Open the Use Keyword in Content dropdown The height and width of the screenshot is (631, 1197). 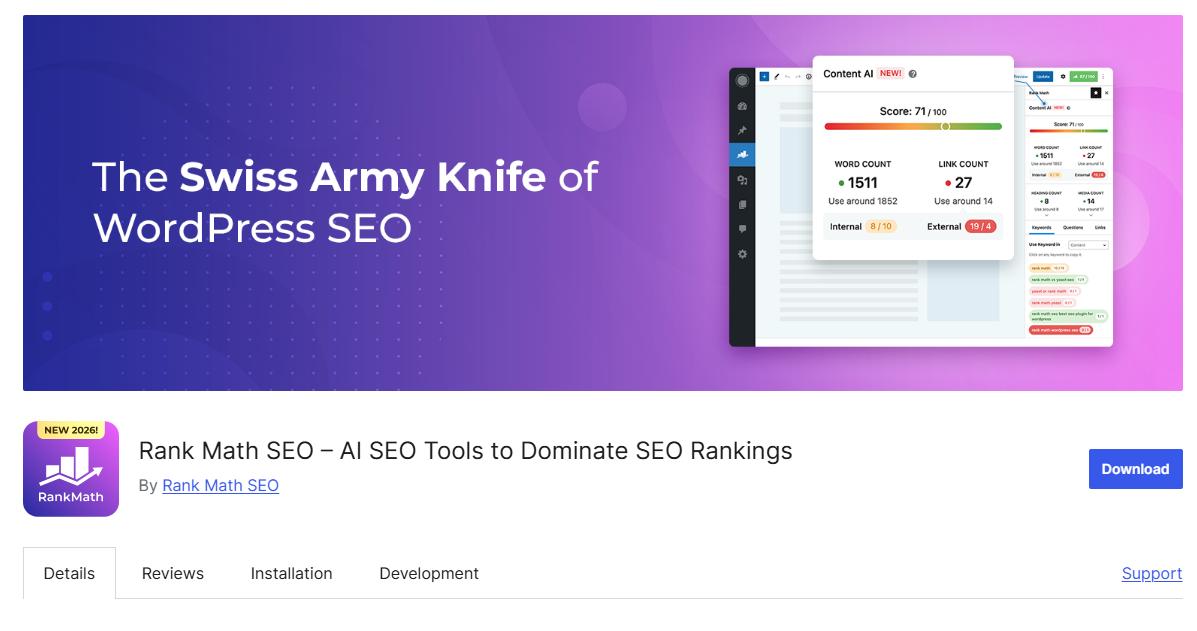coord(1088,245)
